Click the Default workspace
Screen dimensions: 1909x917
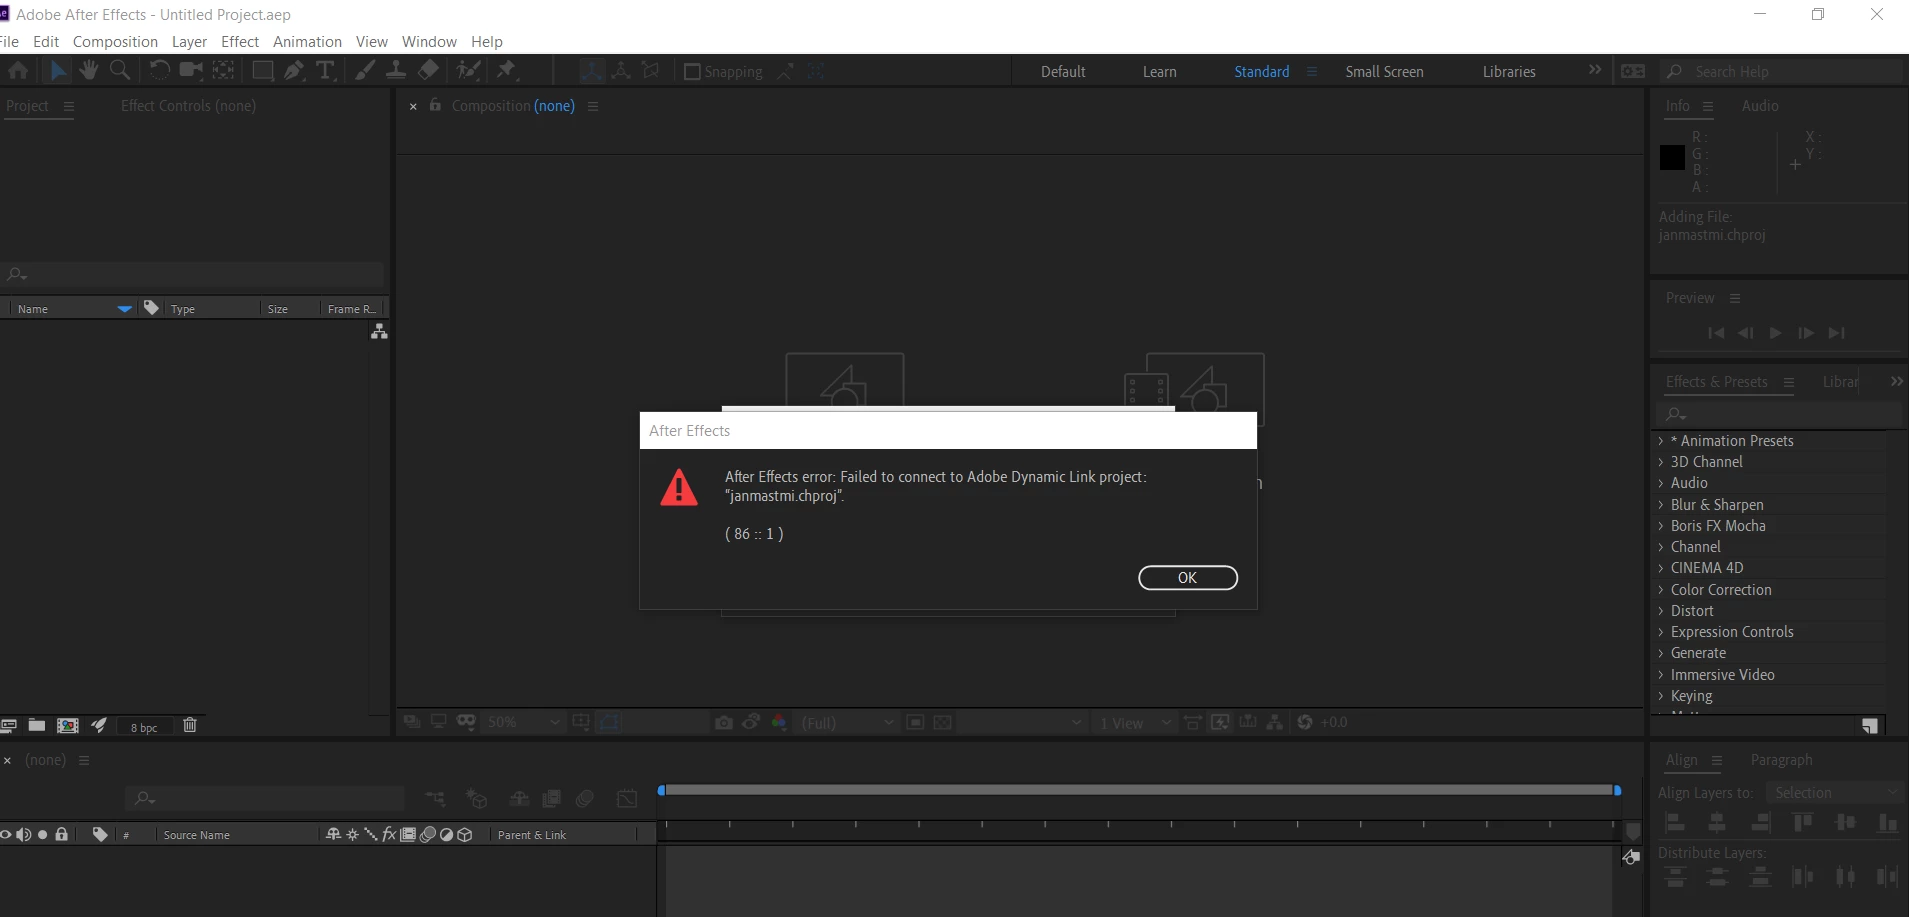(x=1063, y=71)
